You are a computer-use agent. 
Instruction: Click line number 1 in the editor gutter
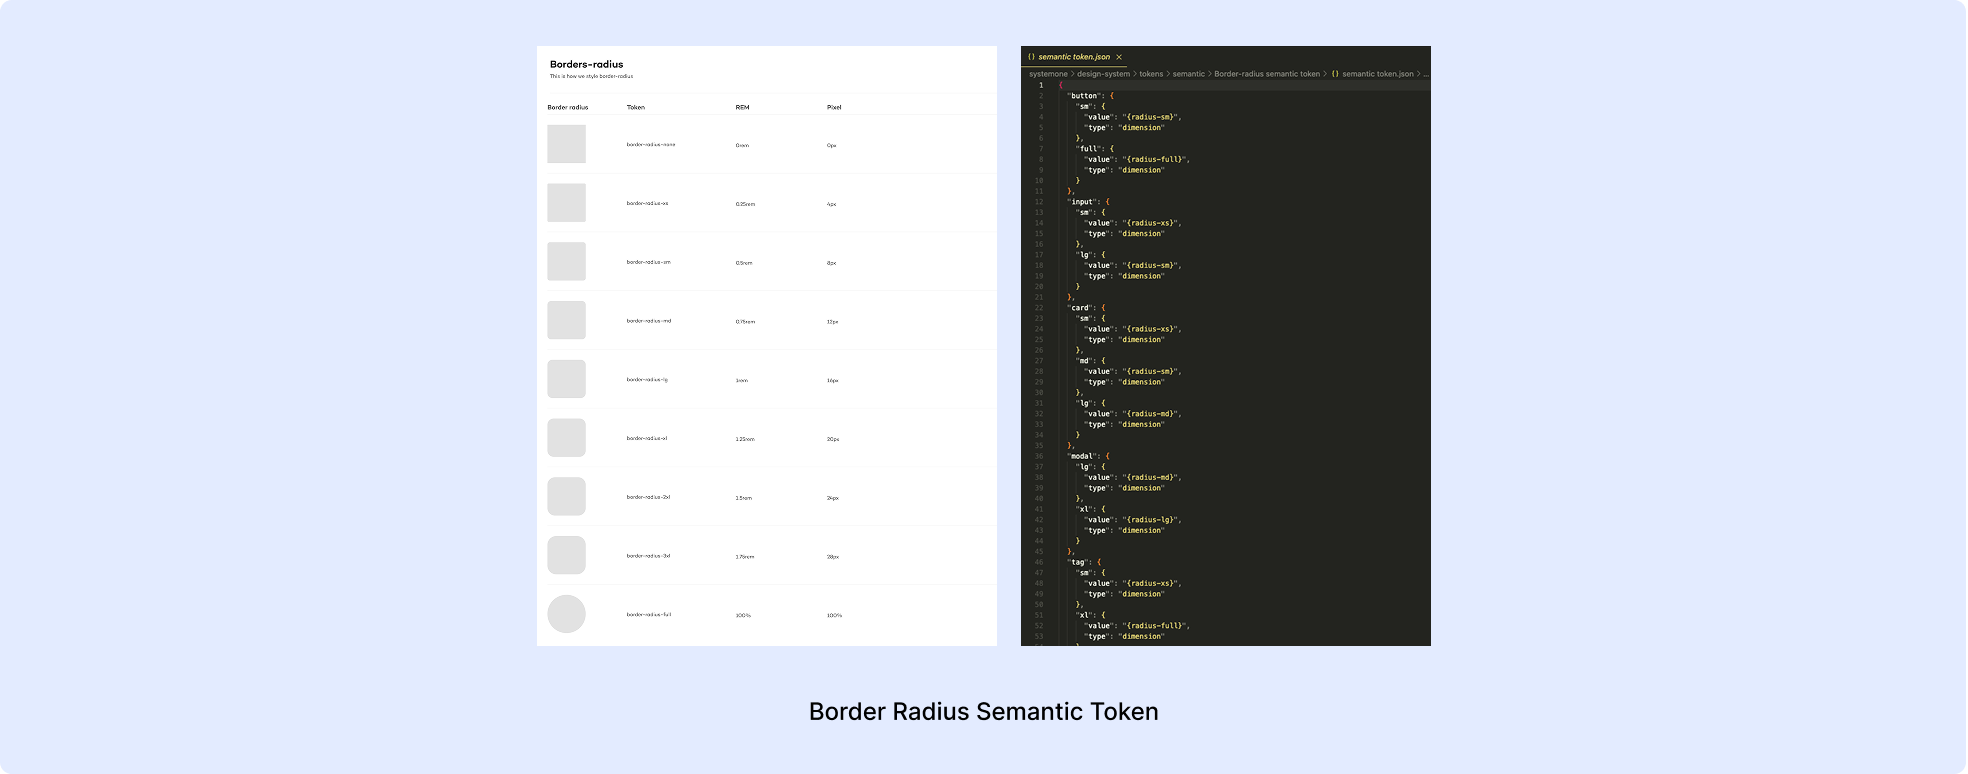pyautogui.click(x=1041, y=85)
